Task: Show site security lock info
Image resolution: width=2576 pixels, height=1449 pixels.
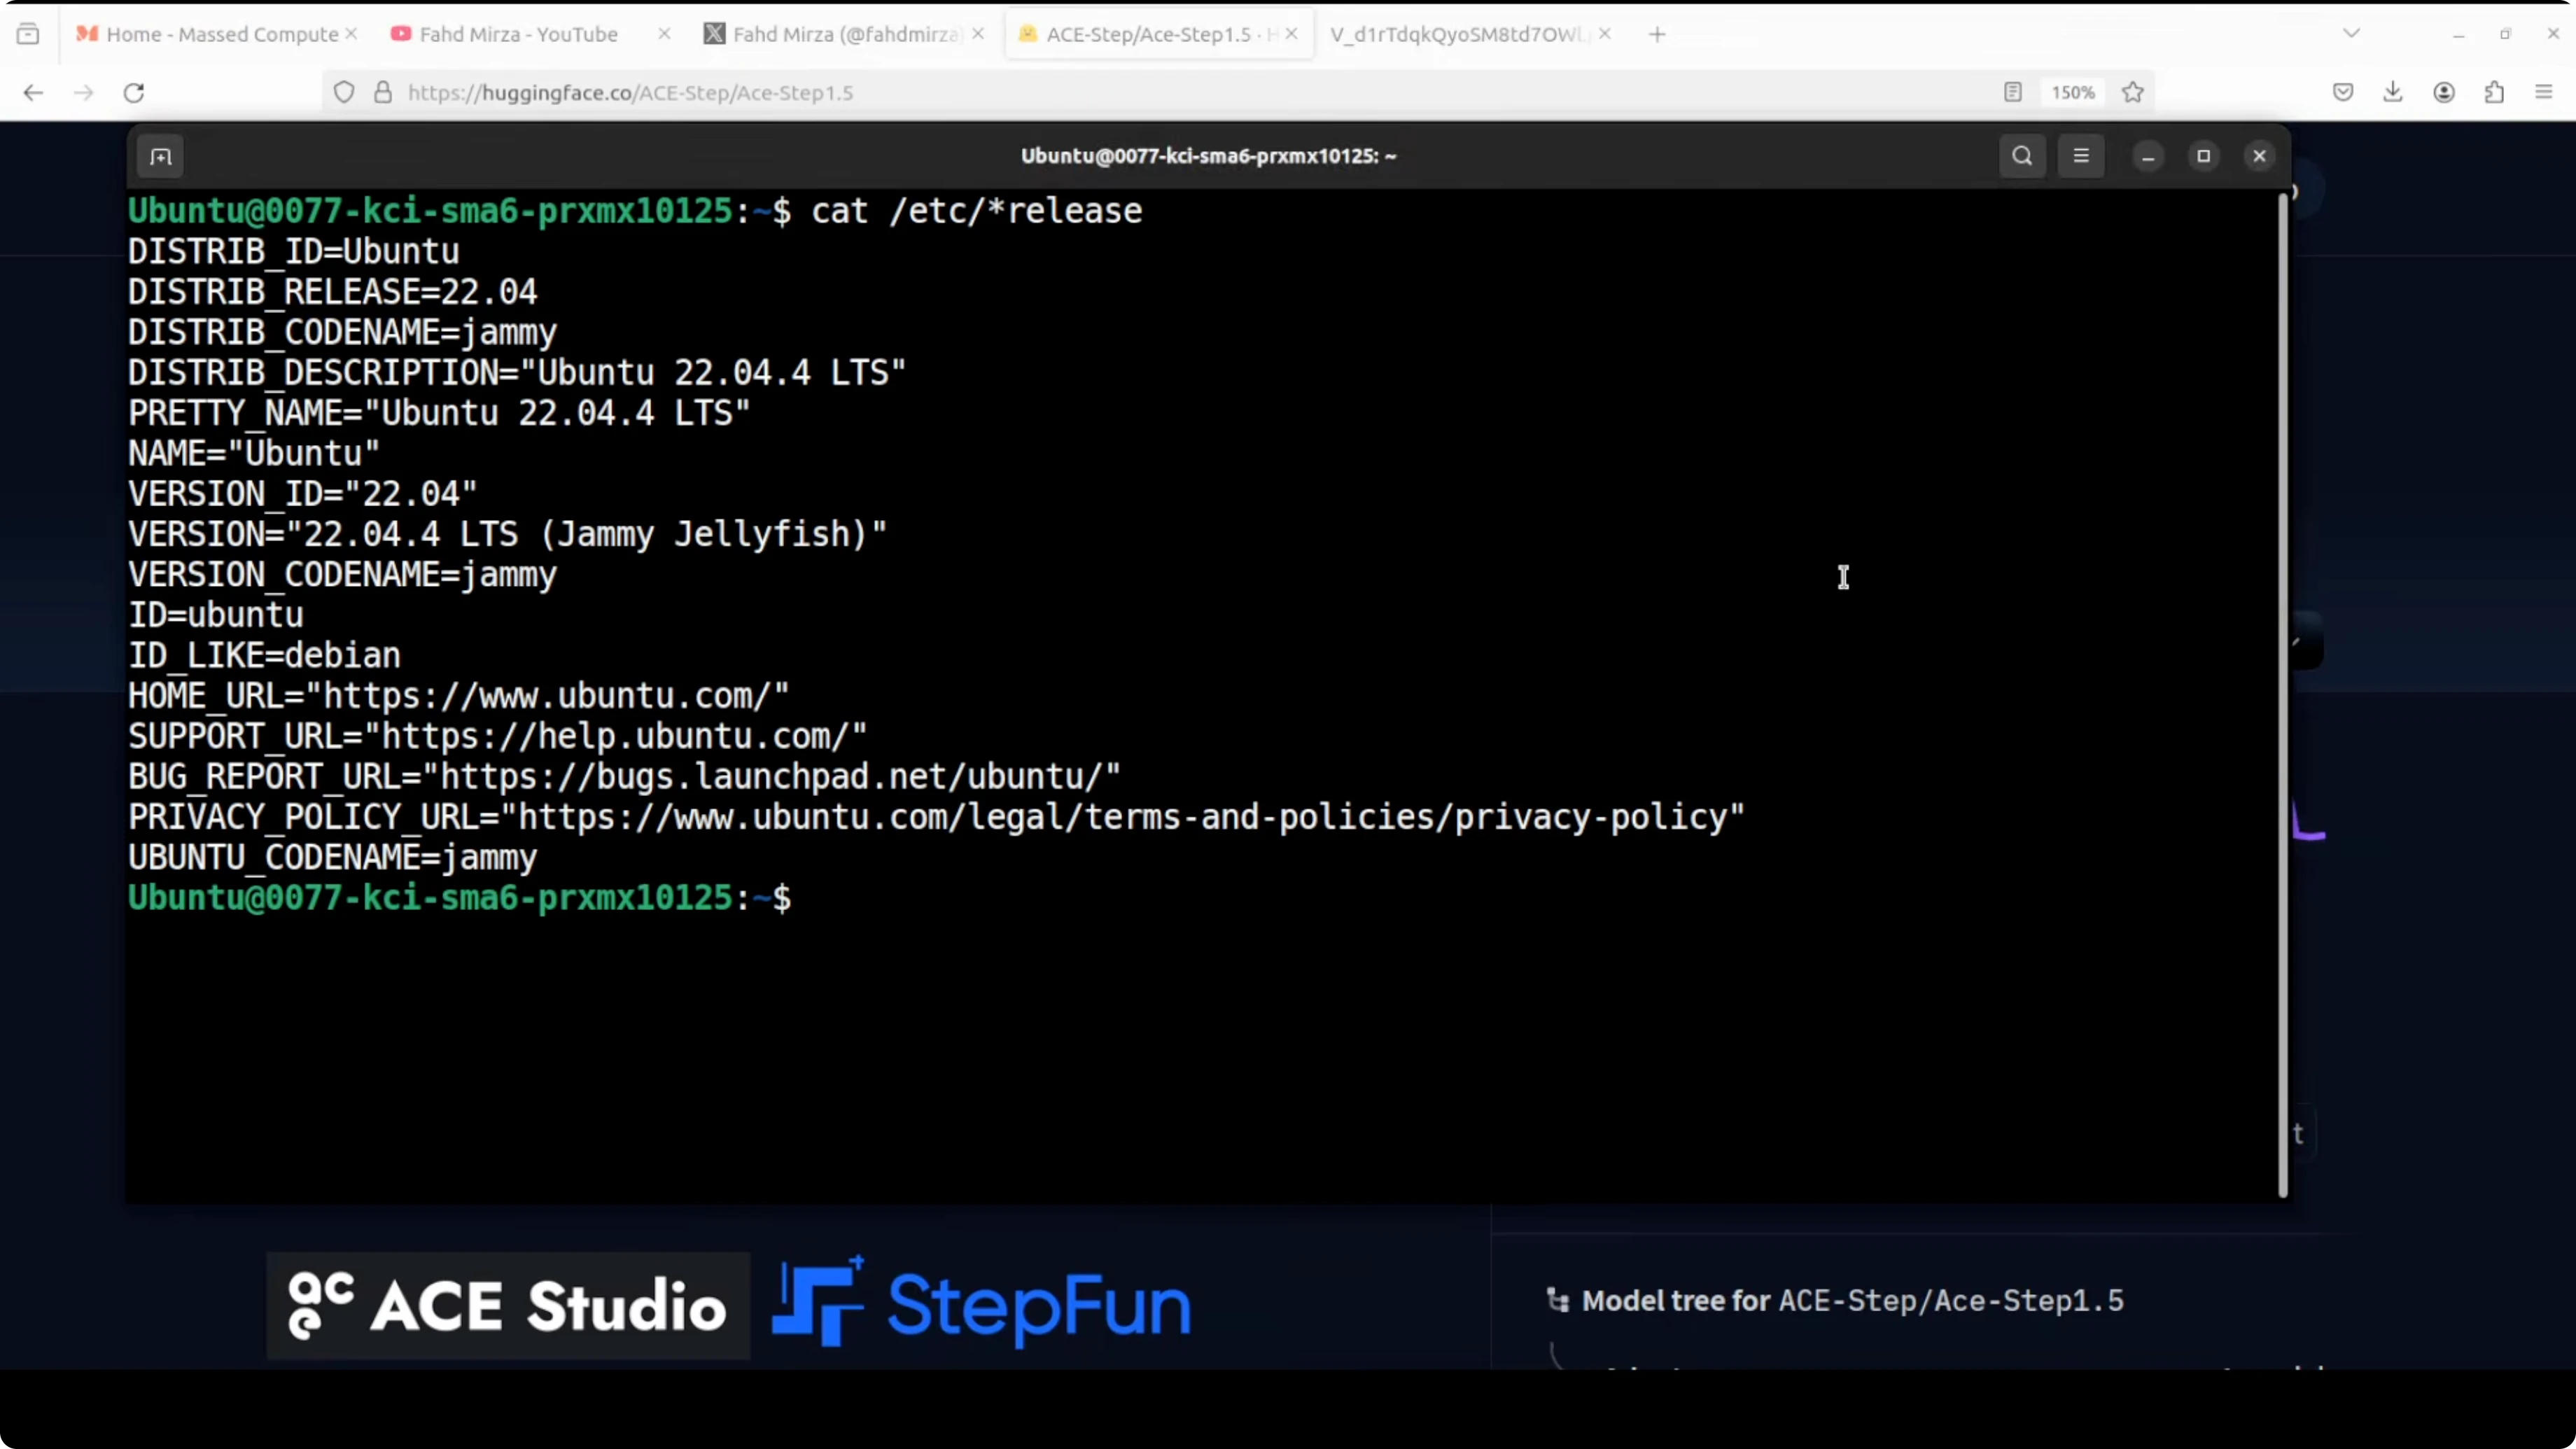Action: coord(383,93)
